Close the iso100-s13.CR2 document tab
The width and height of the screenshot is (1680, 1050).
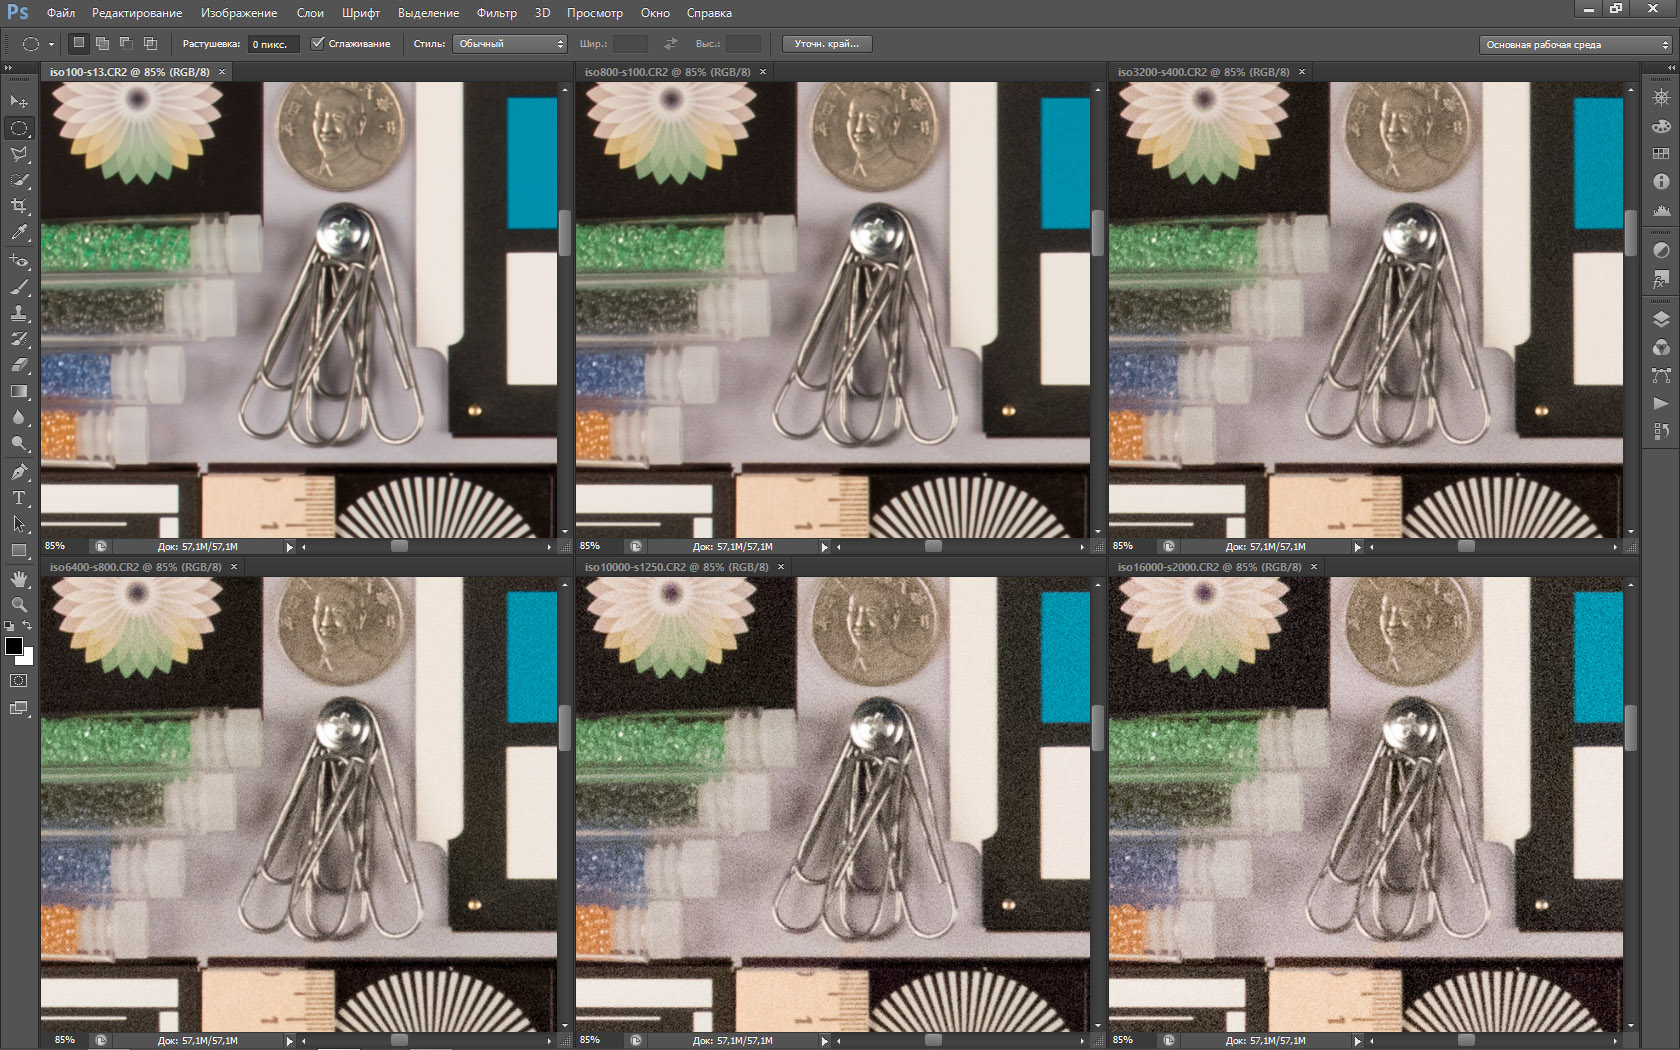[222, 72]
